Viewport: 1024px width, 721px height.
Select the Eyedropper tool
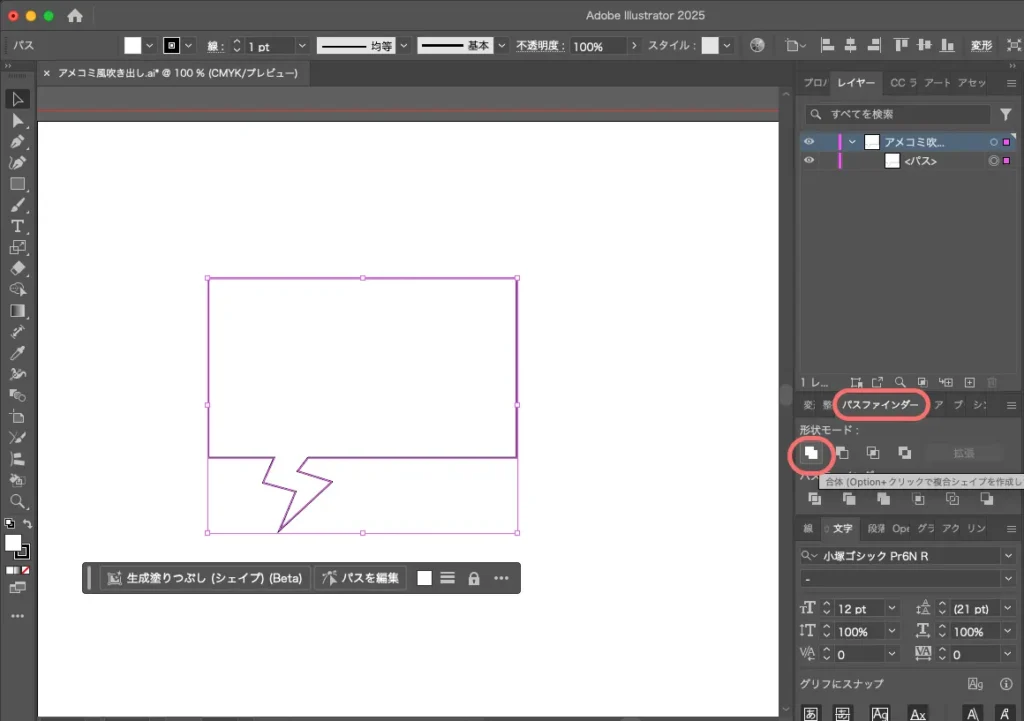(x=17, y=353)
